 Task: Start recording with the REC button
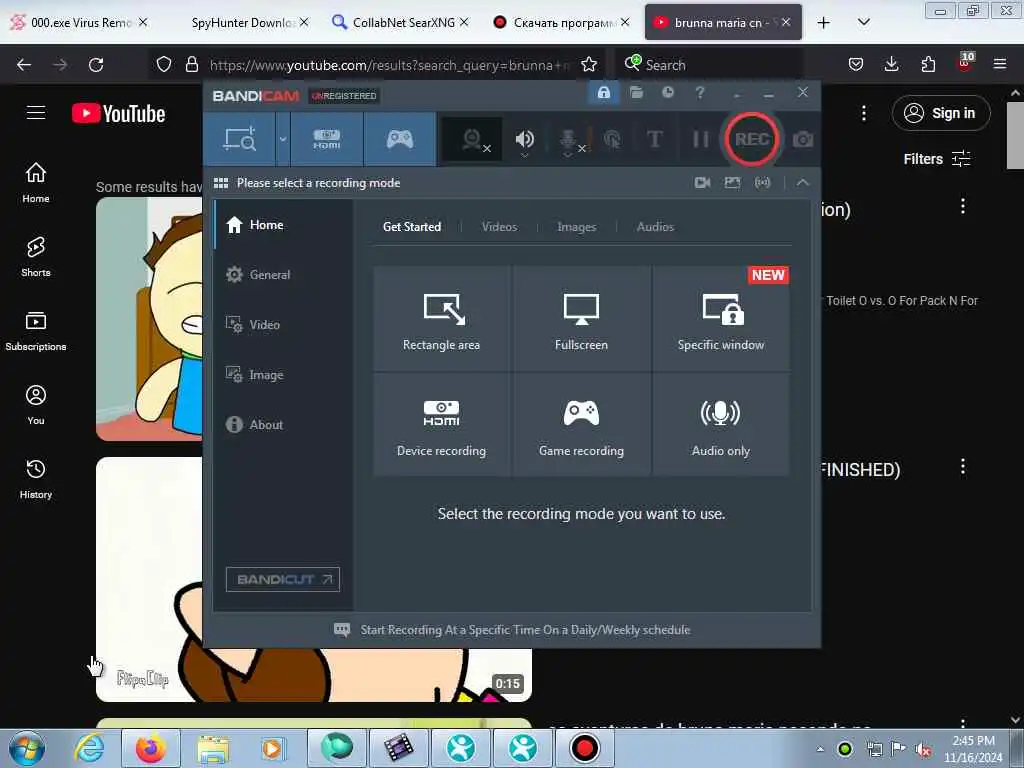752,139
